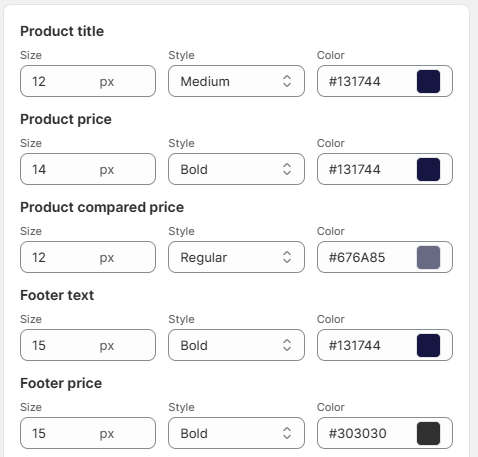Click the #303030 hex color text

[x=357, y=433]
